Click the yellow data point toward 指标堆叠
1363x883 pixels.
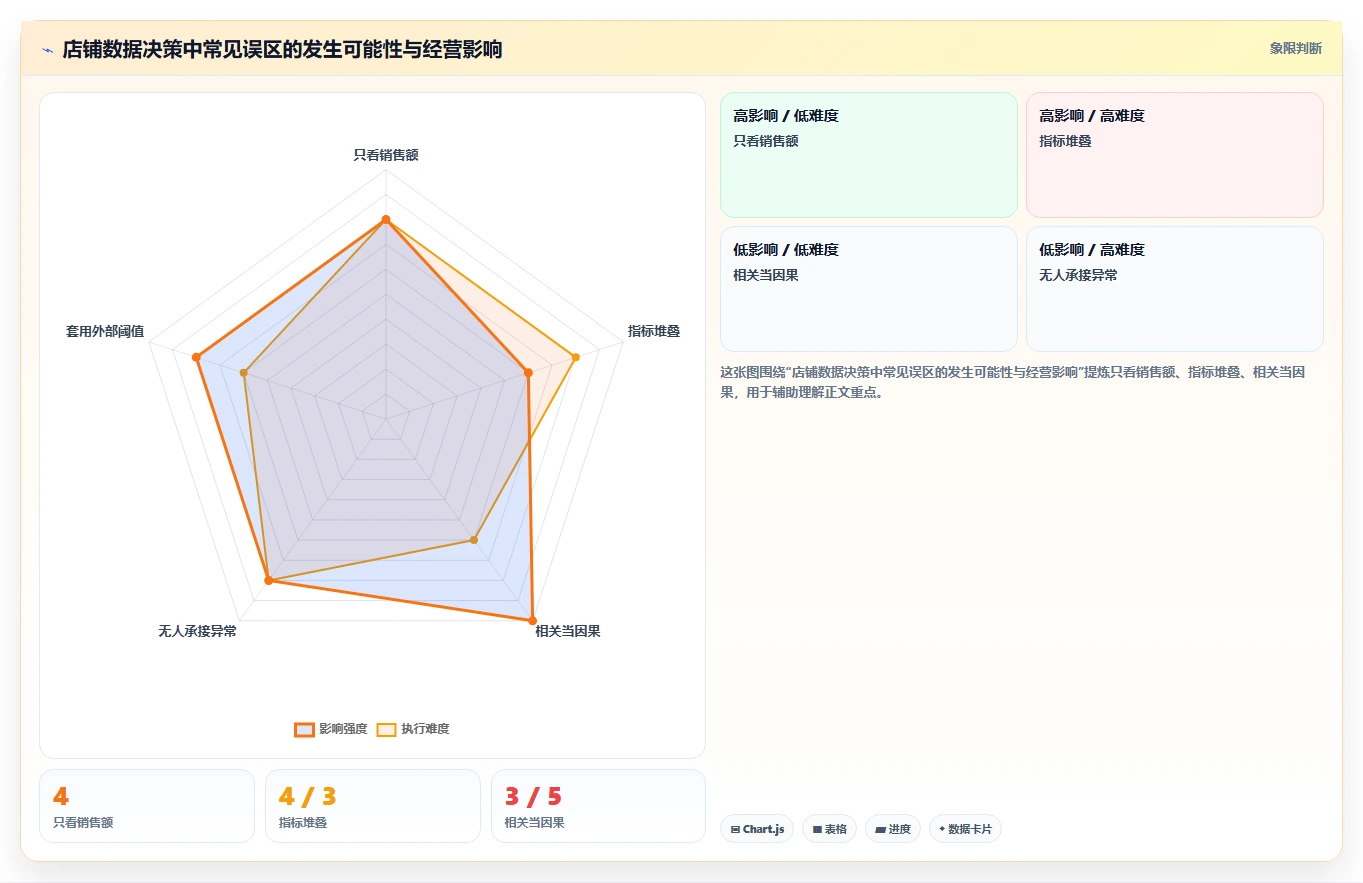click(575, 357)
